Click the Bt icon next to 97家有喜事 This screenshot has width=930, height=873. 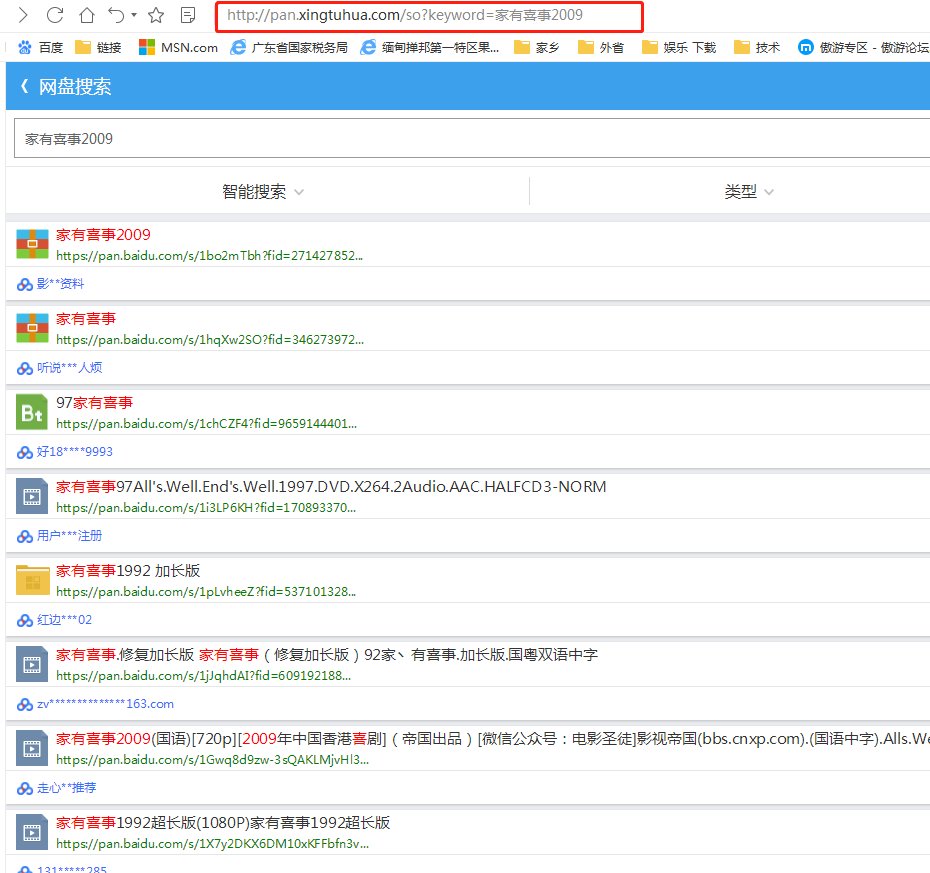(x=31, y=412)
